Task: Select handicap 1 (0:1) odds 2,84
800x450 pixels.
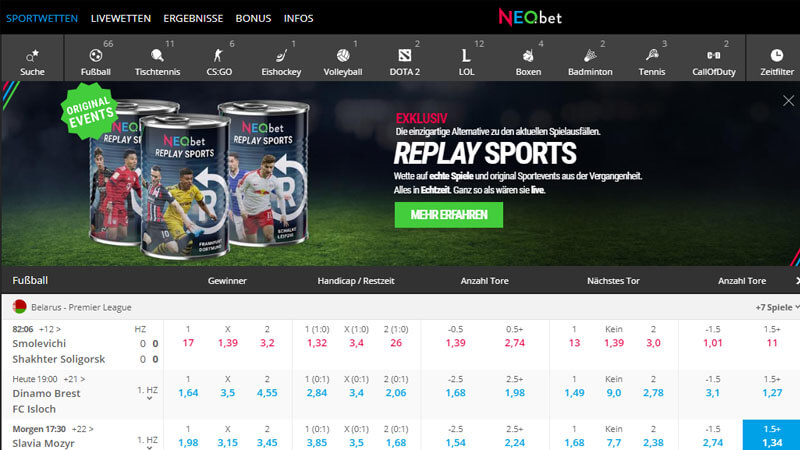Action: point(317,393)
